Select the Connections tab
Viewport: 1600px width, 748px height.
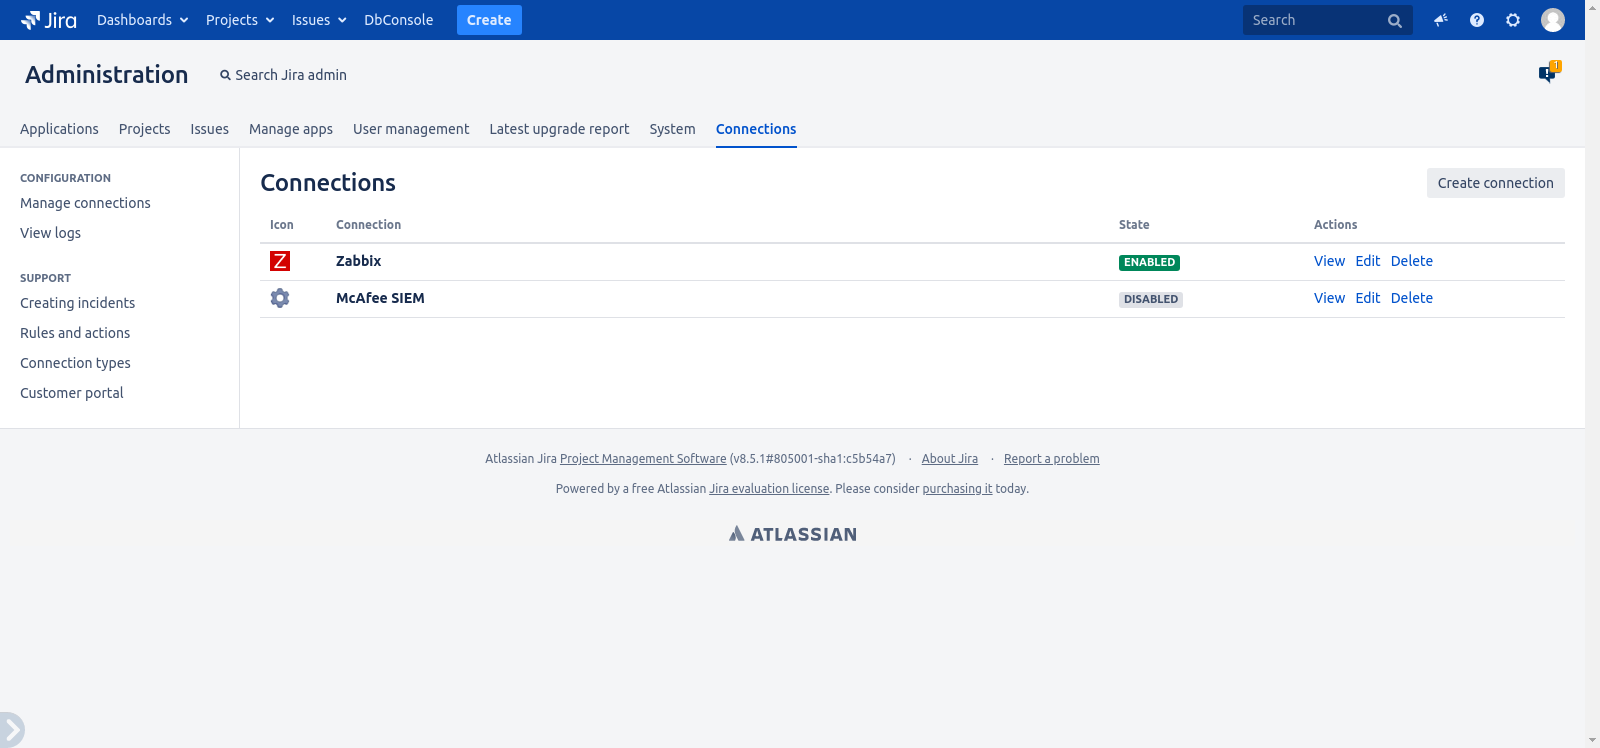click(x=756, y=129)
